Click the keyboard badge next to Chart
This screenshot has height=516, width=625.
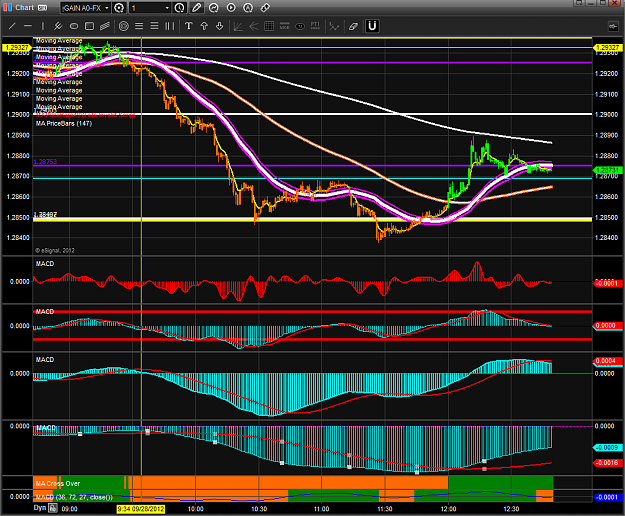(x=42, y=8)
